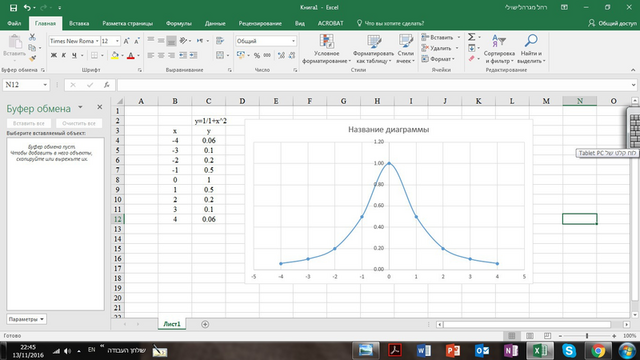Click the Save icon in quick access toolbar

[13, 7]
